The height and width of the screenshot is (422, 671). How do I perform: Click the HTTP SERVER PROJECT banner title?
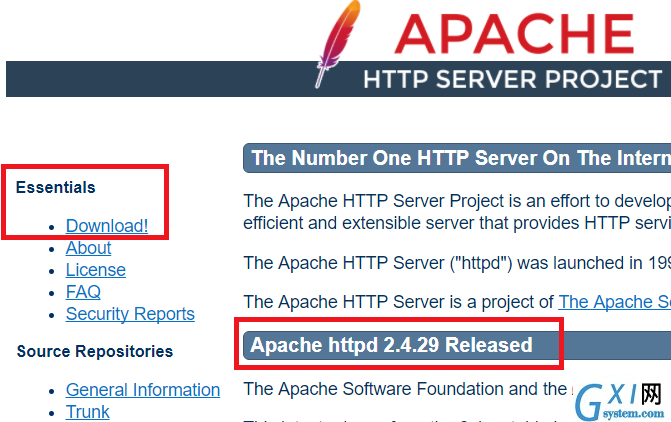pos(512,79)
